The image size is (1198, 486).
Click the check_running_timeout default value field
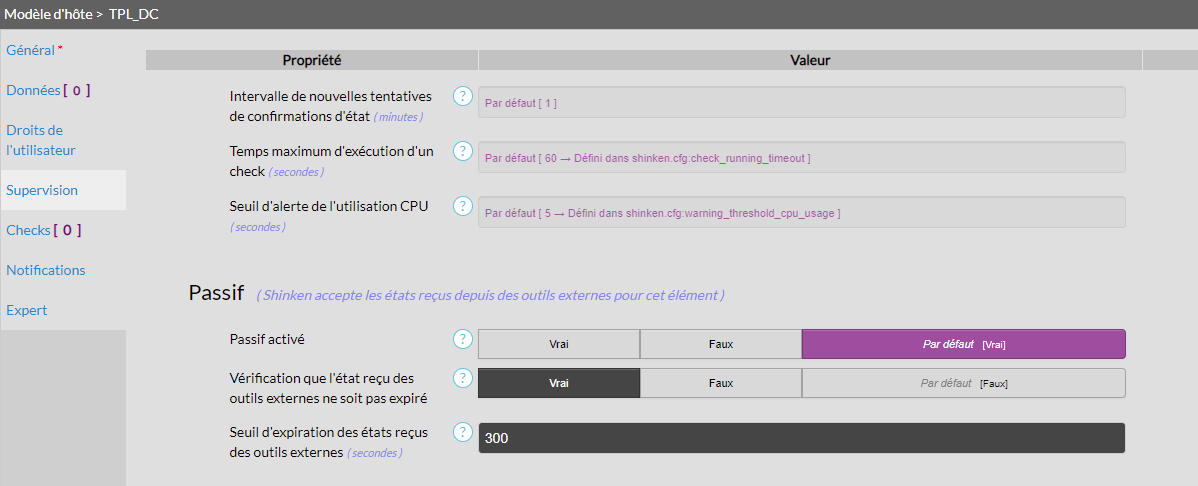click(801, 157)
